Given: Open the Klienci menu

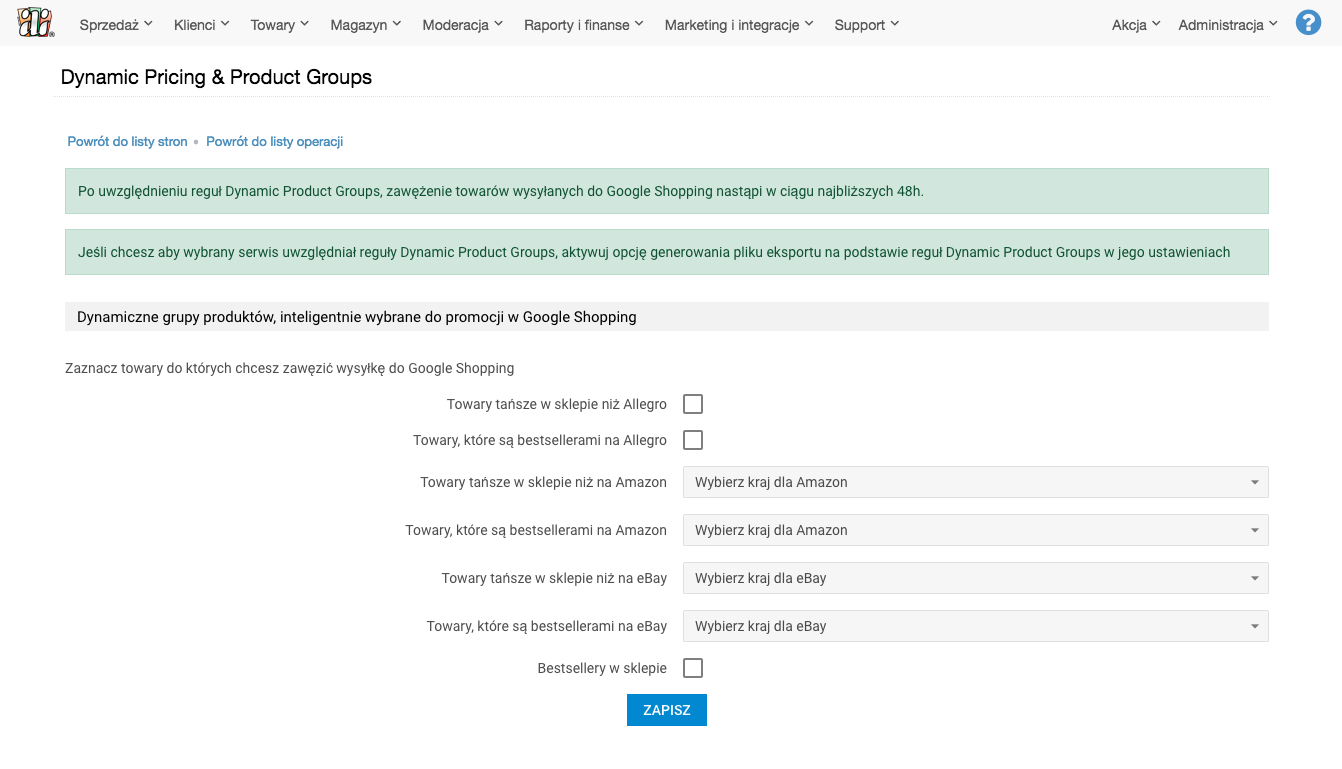Looking at the screenshot, I should pos(201,25).
